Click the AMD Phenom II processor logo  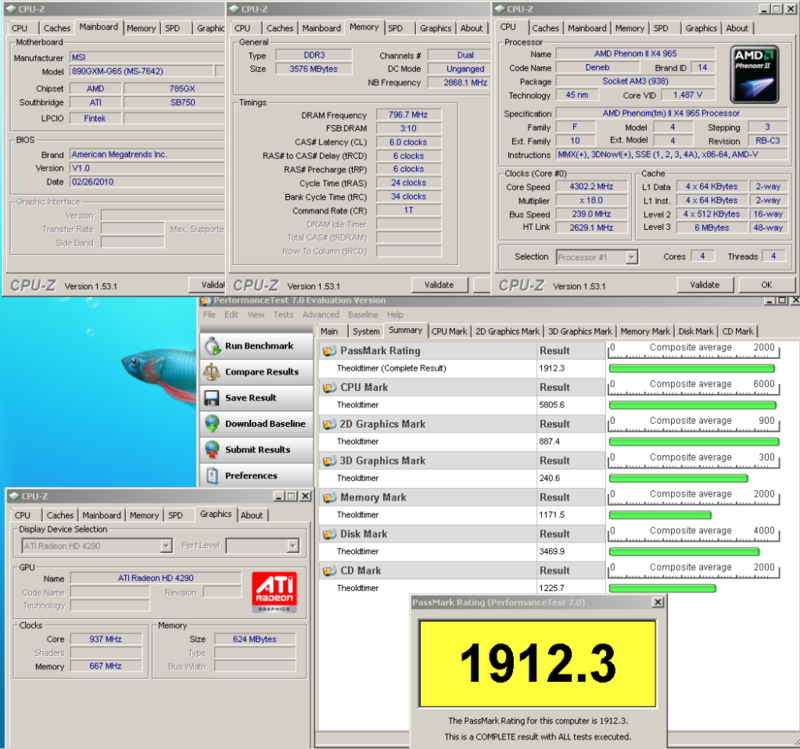coord(755,73)
